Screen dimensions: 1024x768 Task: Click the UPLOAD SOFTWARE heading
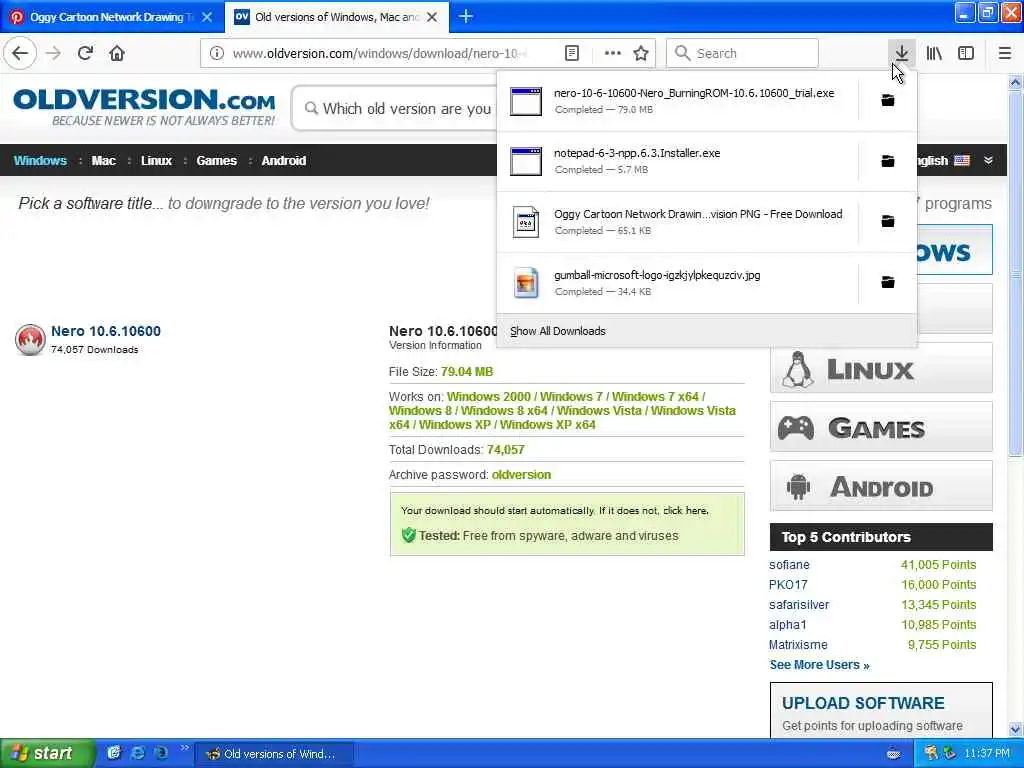coord(863,703)
